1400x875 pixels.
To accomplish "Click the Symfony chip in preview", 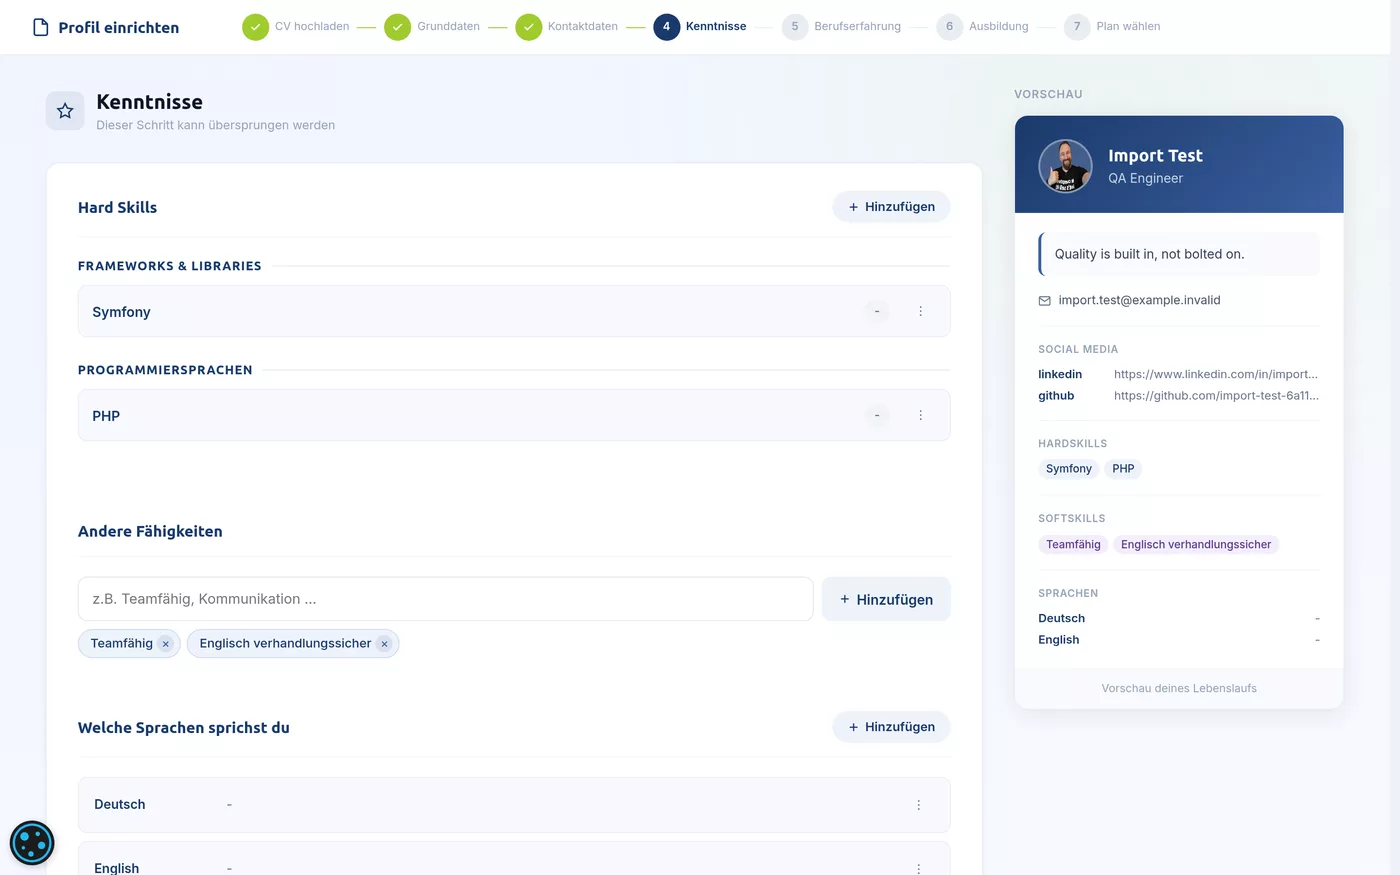I will (x=1069, y=469).
